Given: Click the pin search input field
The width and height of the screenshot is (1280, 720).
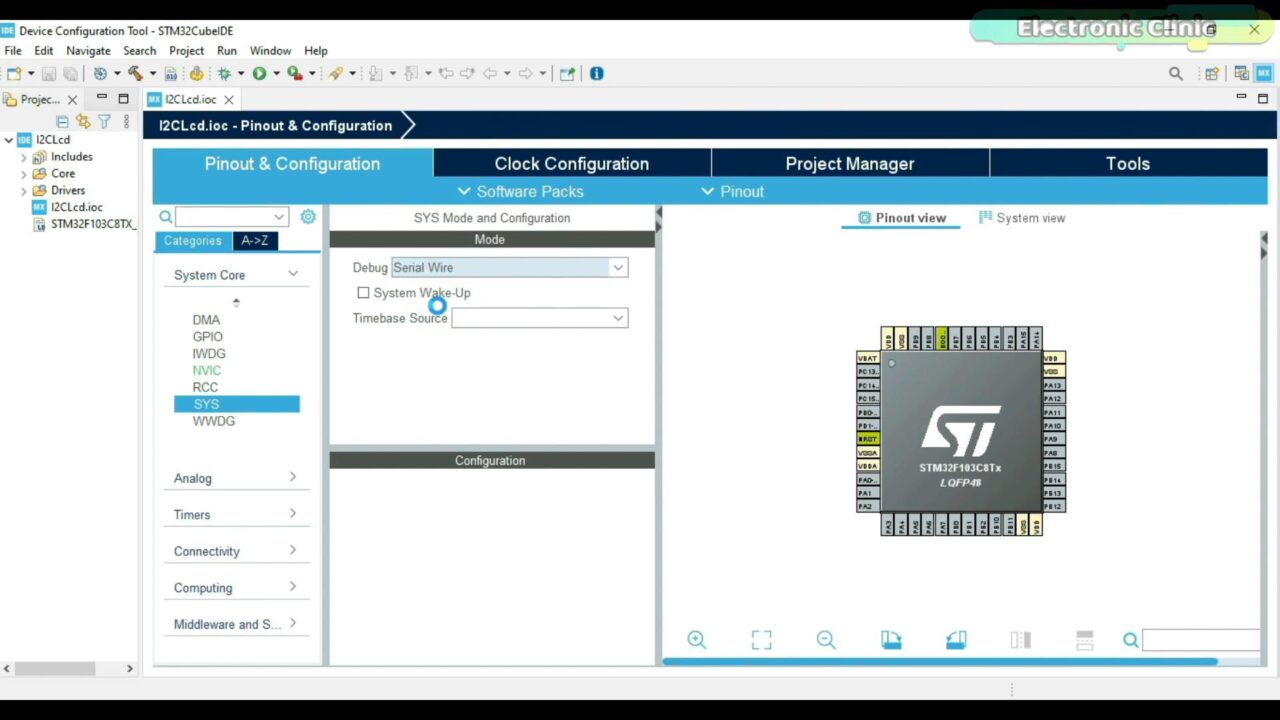Looking at the screenshot, I should [1201, 640].
